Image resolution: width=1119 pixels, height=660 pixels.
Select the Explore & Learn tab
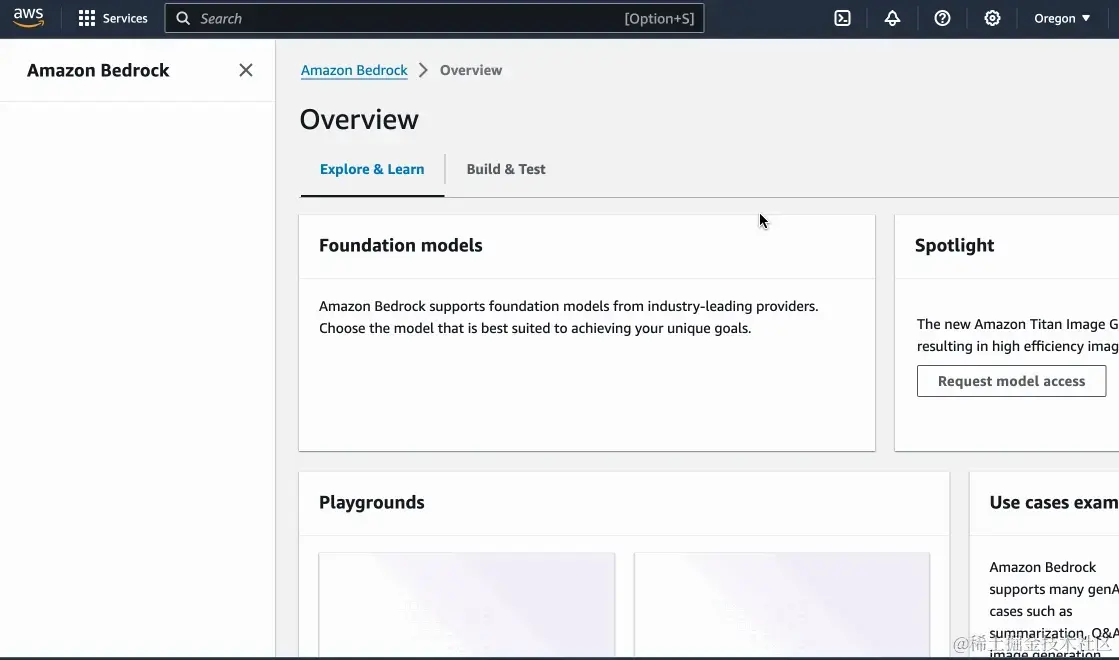(372, 169)
